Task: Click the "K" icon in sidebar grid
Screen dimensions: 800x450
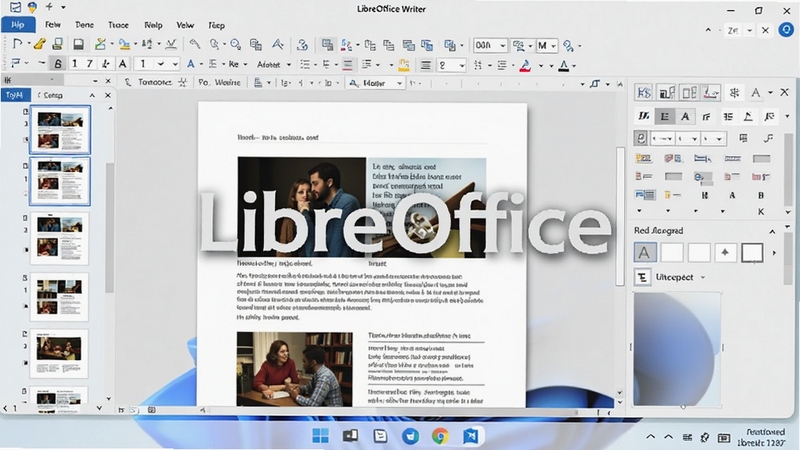Action: point(761,211)
